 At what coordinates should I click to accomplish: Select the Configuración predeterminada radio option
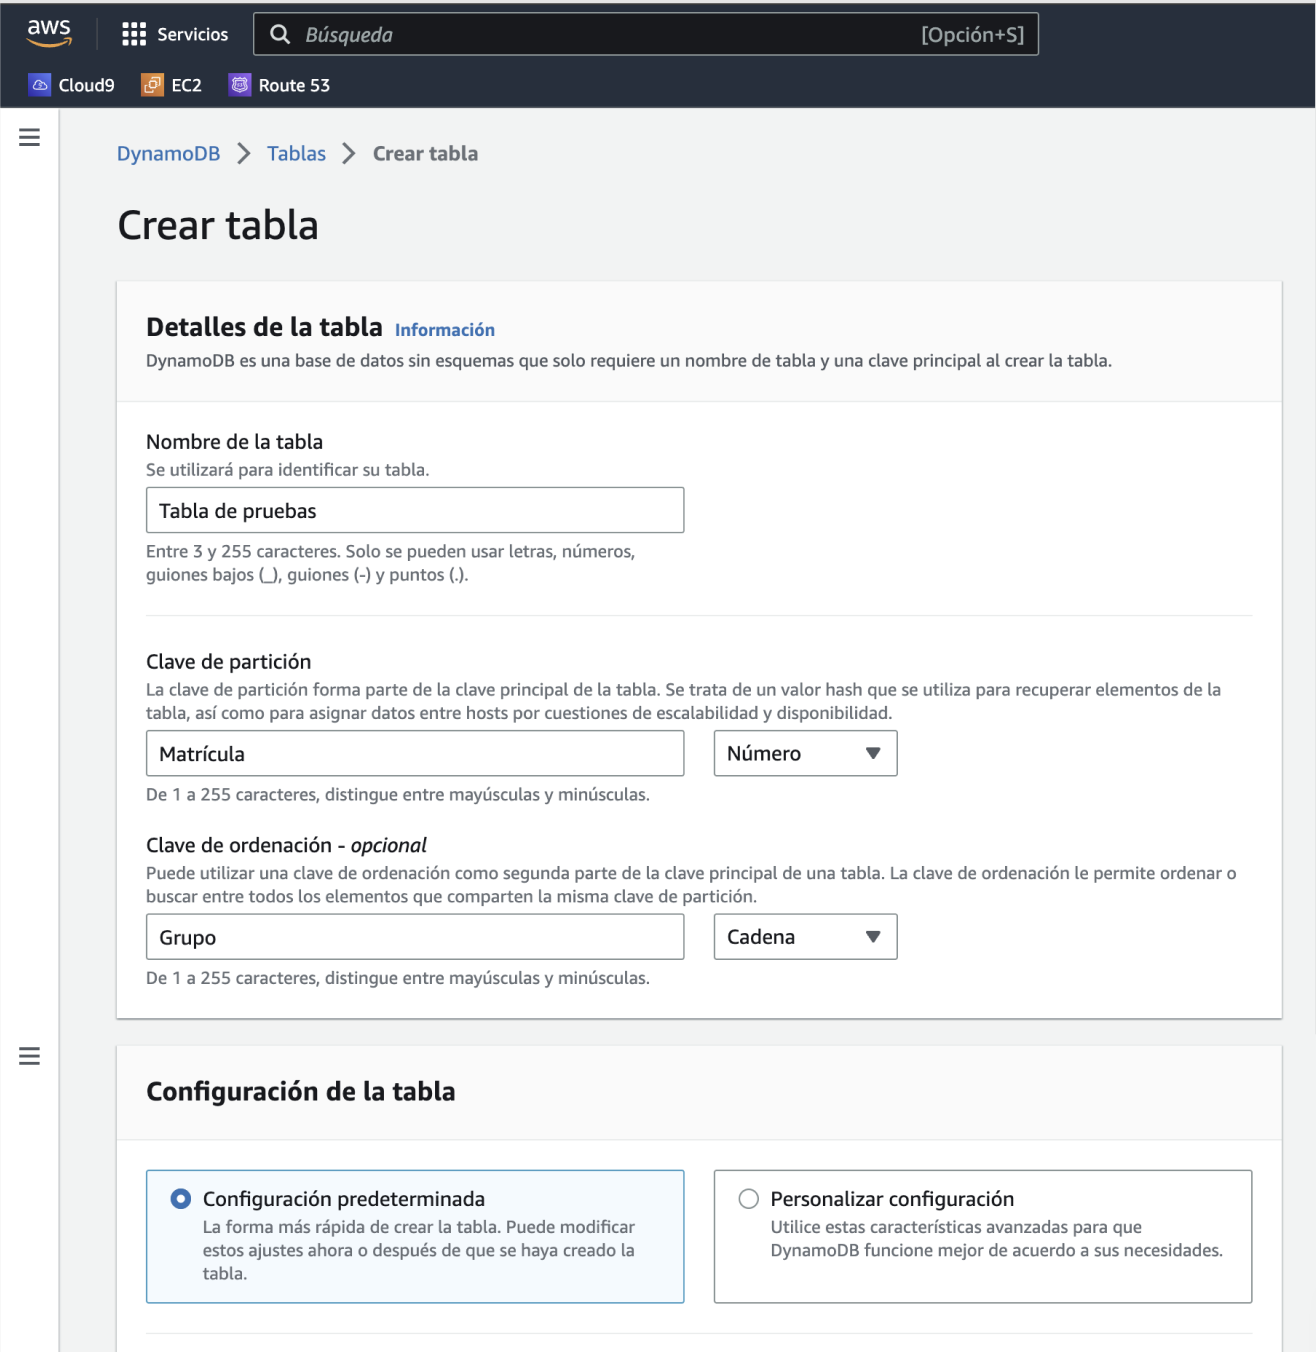181,1198
